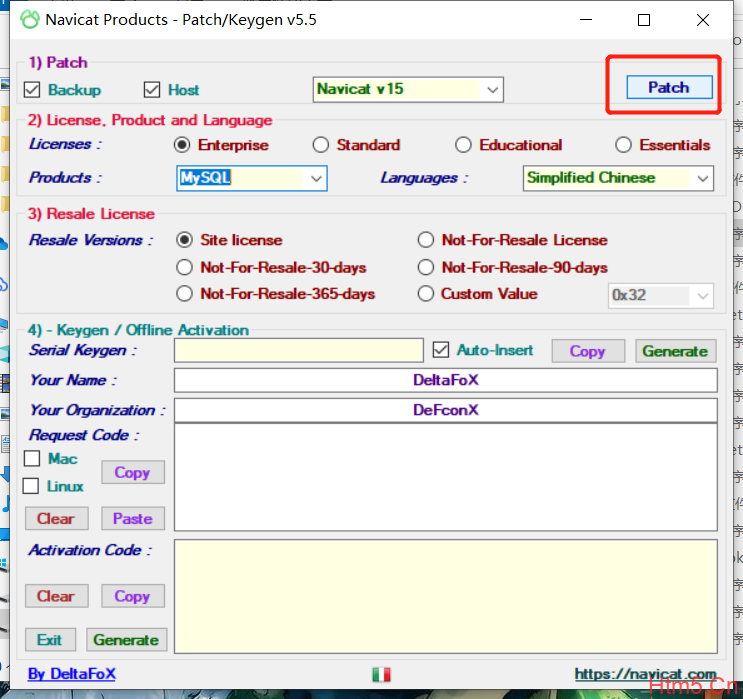Click inside the Request Code text area
This screenshot has width=743, height=699.
coord(445,477)
